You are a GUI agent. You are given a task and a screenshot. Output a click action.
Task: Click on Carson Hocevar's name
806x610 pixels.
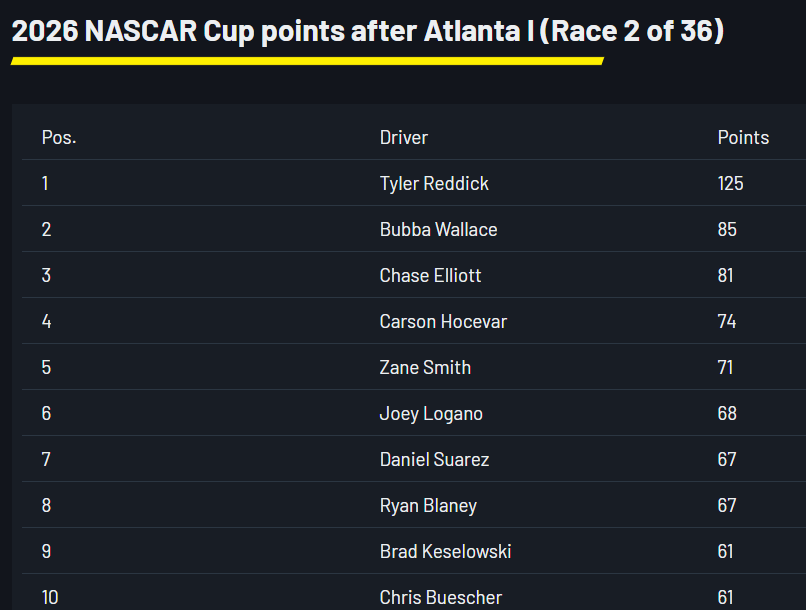(x=443, y=322)
